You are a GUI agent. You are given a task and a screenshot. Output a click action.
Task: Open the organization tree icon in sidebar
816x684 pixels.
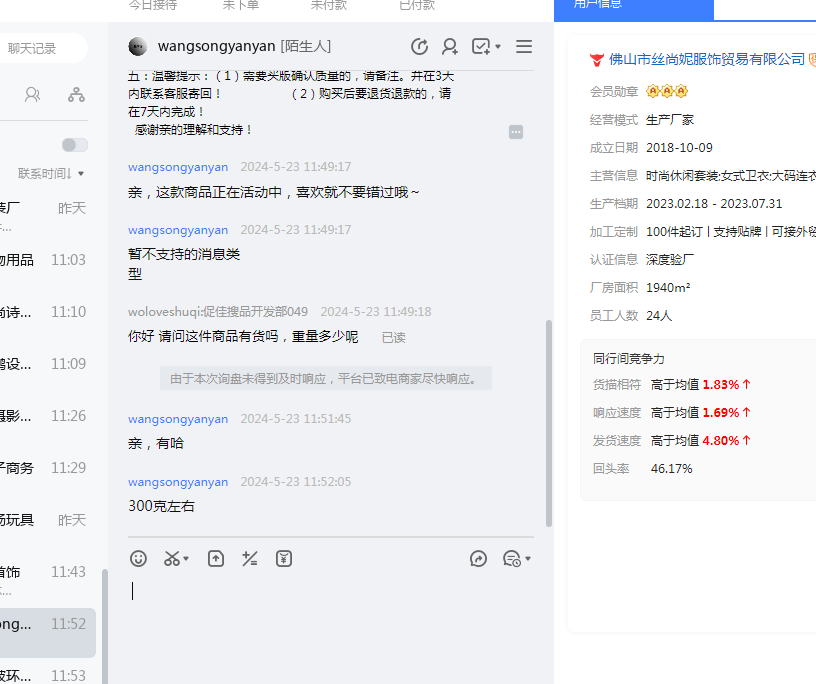click(x=76, y=95)
